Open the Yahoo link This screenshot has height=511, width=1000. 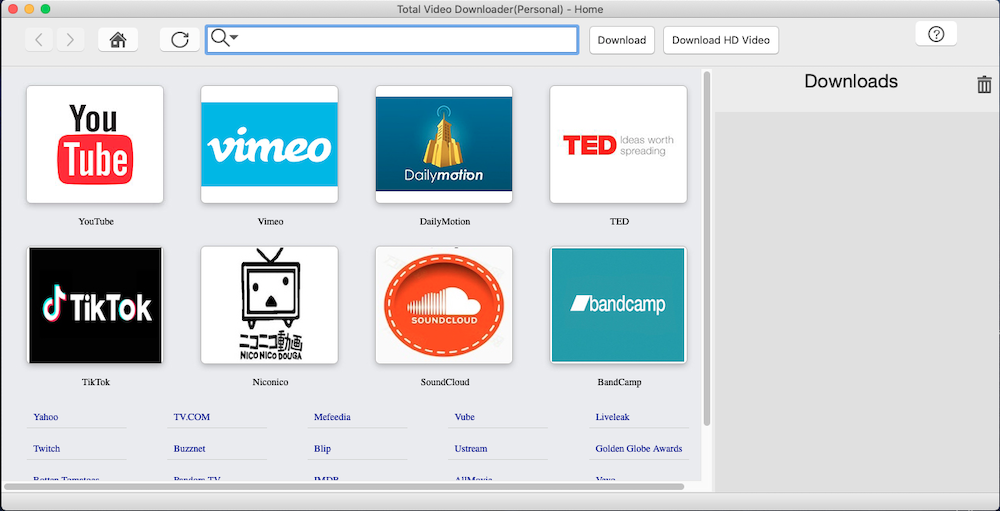pyautogui.click(x=46, y=417)
